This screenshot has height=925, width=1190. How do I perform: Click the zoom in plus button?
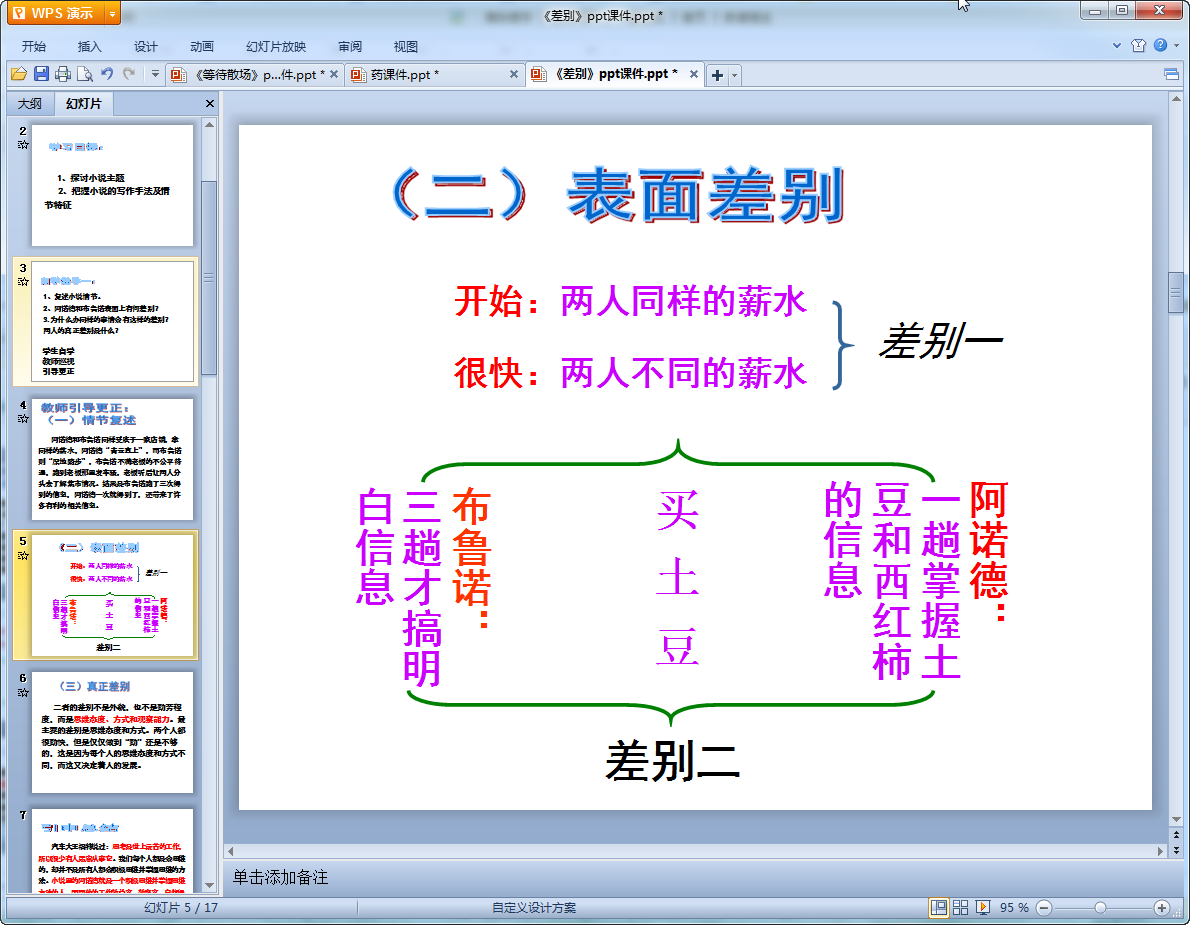(x=1161, y=908)
